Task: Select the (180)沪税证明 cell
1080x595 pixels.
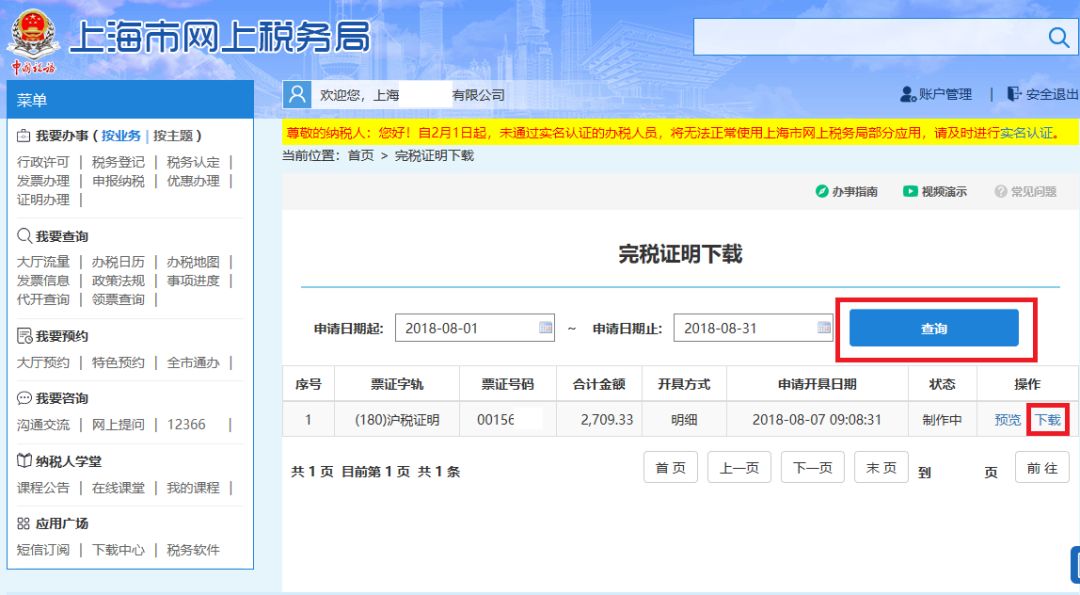Action: 397,419
